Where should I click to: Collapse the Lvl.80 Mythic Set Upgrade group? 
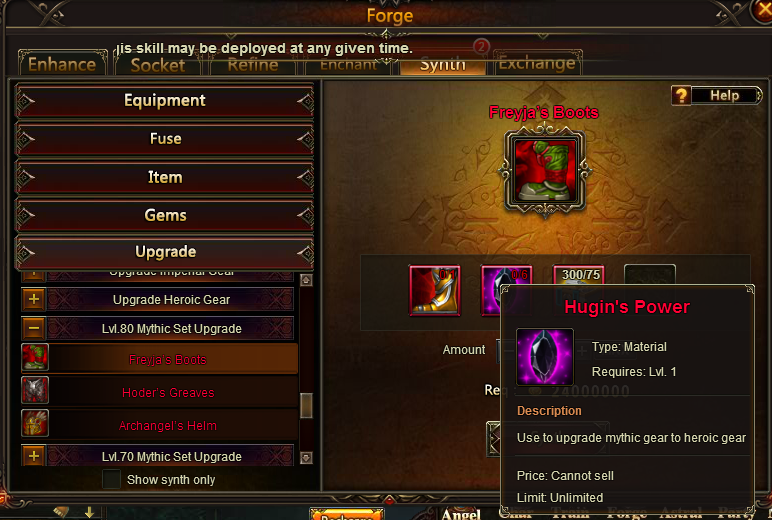34,328
